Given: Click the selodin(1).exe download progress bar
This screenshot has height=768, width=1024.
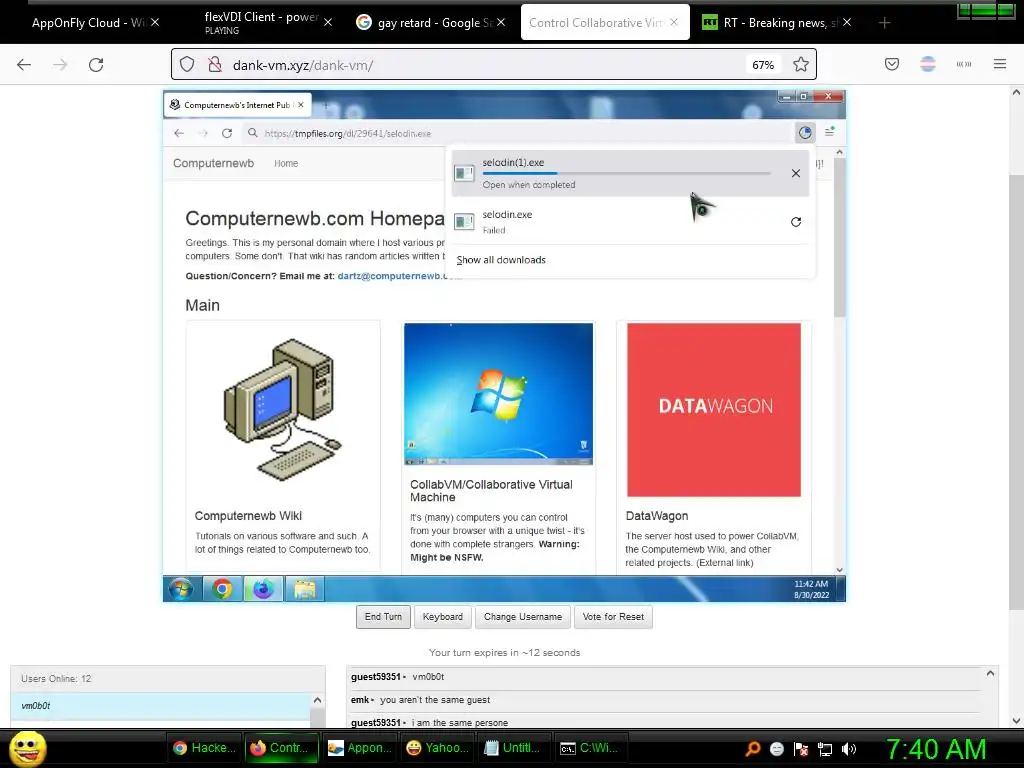Looking at the screenshot, I should 627,174.
